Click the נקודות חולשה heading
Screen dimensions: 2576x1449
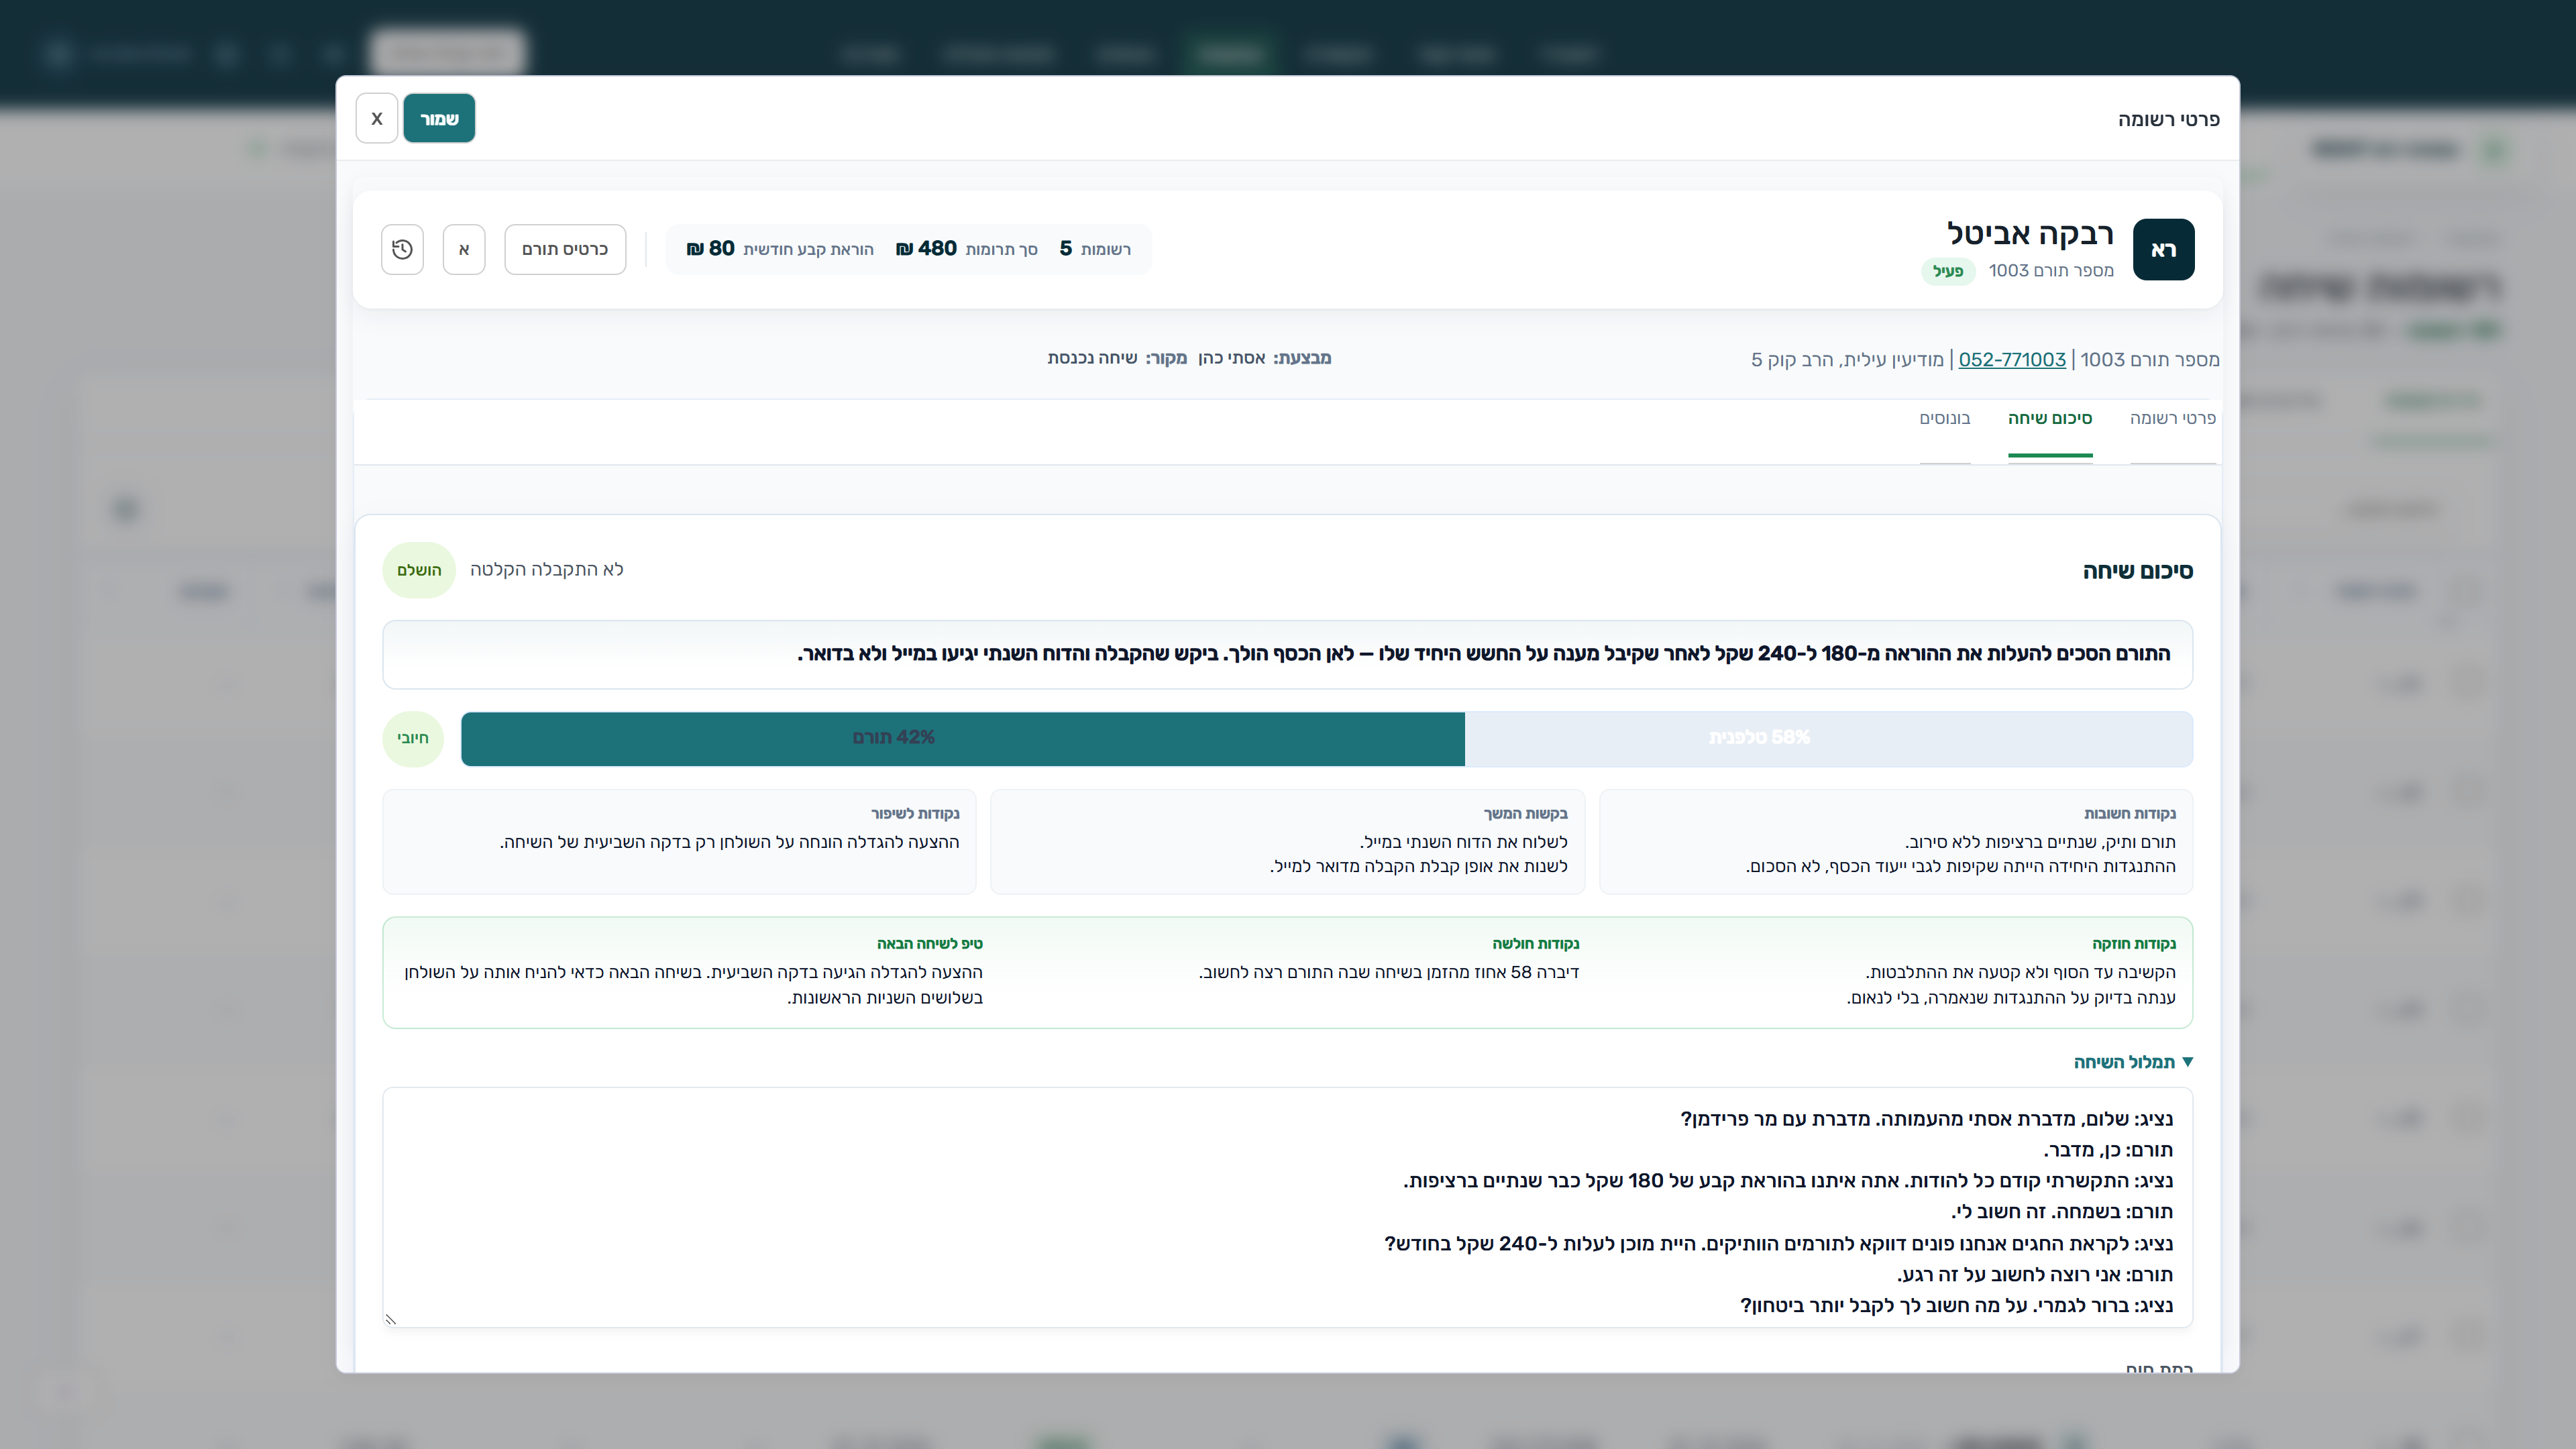[x=1535, y=943]
